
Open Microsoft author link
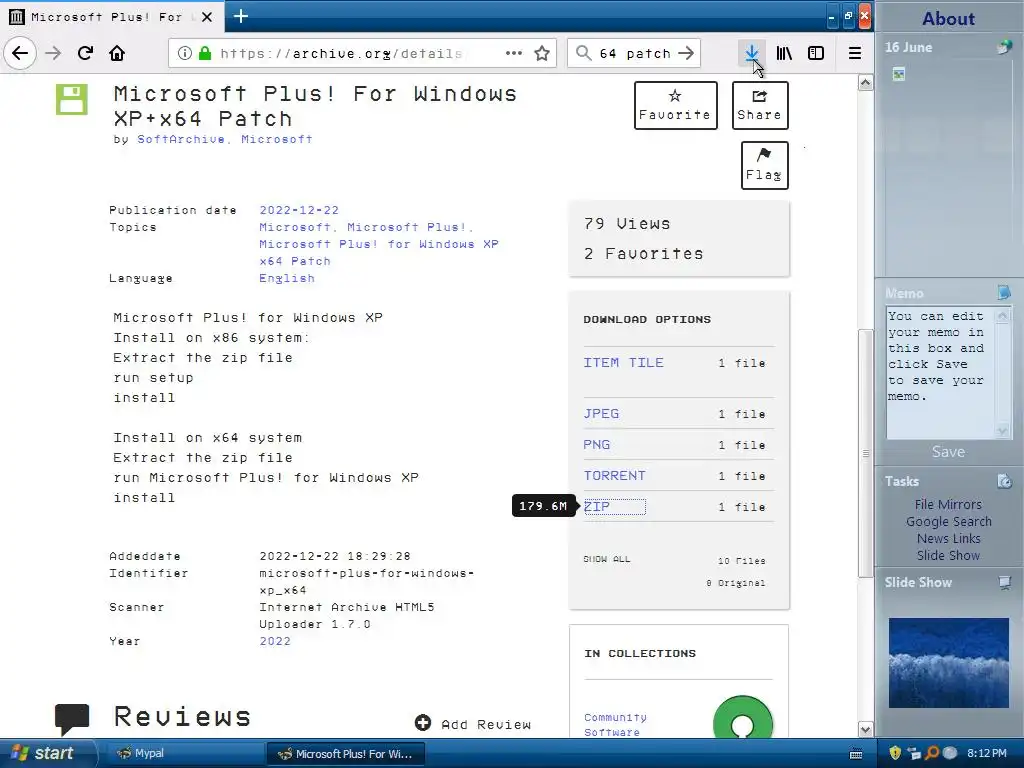[276, 139]
